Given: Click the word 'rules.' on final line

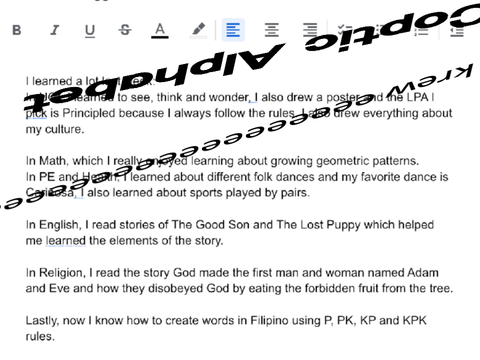Looking at the screenshot, I should (x=40, y=336).
